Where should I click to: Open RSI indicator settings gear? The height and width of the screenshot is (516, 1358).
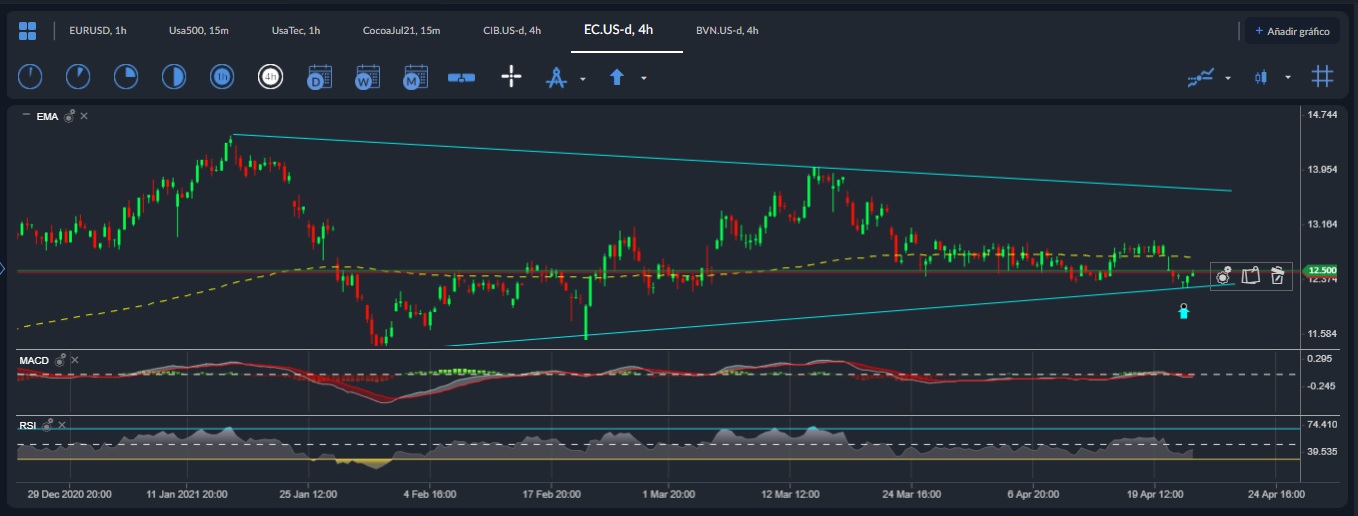[x=47, y=425]
